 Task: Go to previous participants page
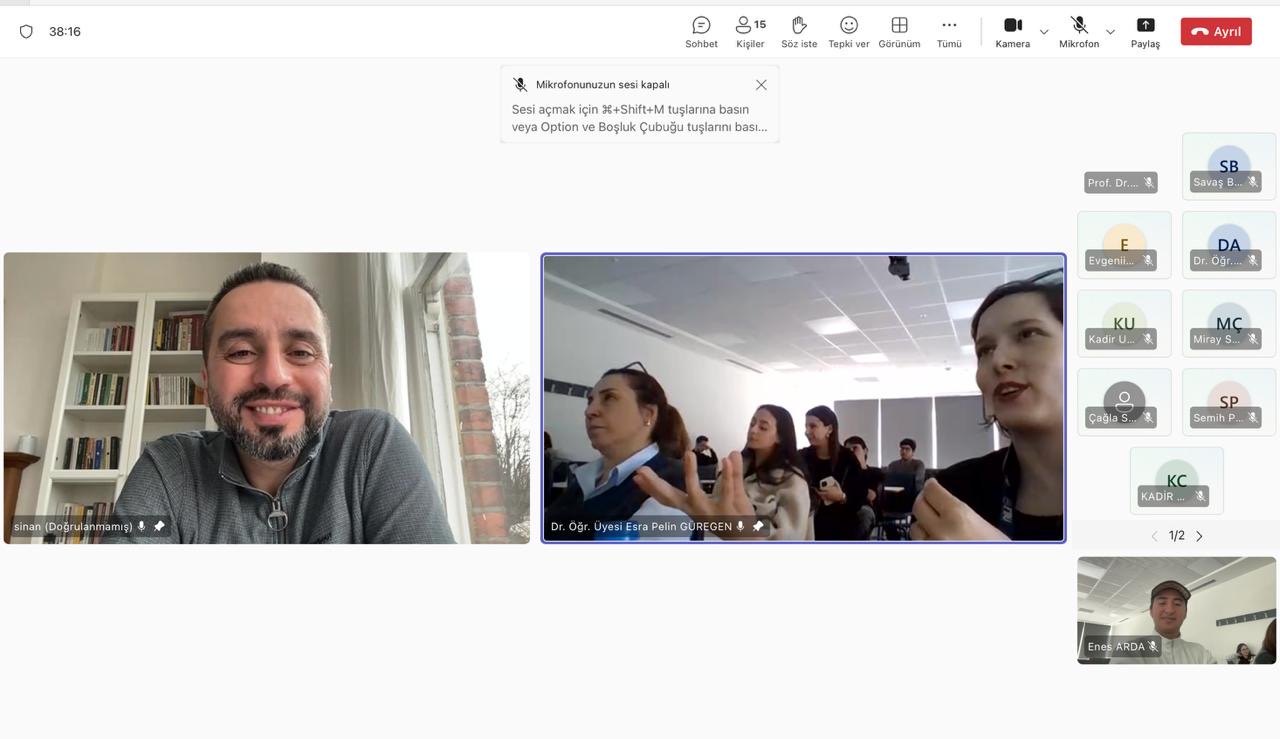[1154, 536]
